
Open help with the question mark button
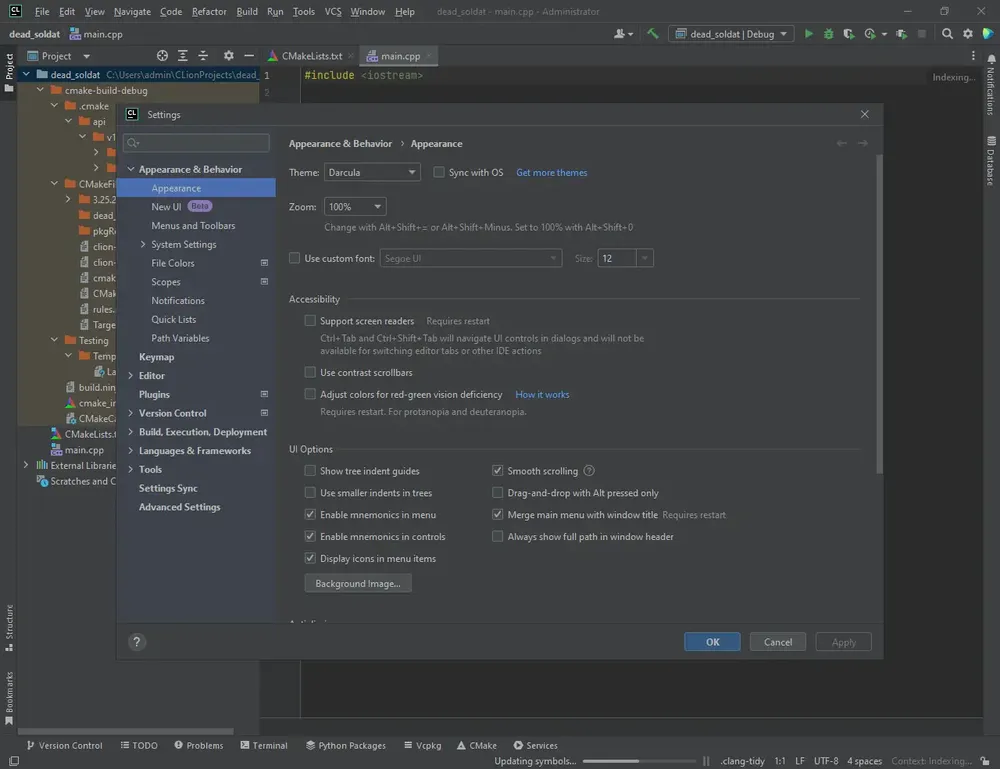[x=138, y=642]
